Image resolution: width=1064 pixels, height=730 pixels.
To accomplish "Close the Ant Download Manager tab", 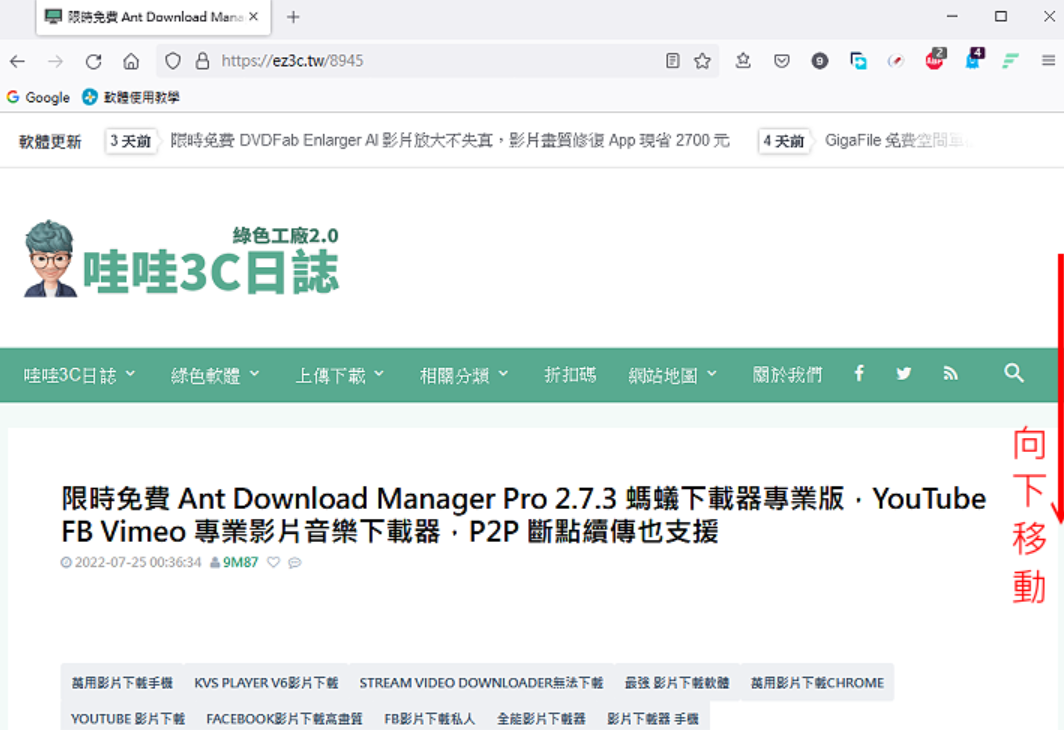I will pos(253,17).
